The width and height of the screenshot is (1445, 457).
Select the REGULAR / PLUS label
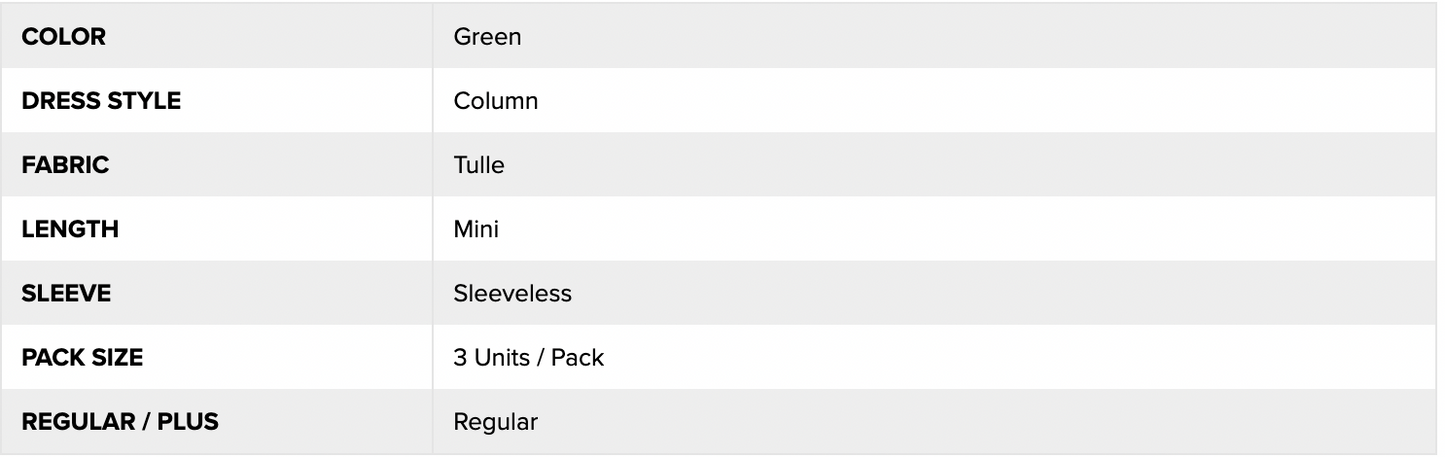click(x=120, y=421)
